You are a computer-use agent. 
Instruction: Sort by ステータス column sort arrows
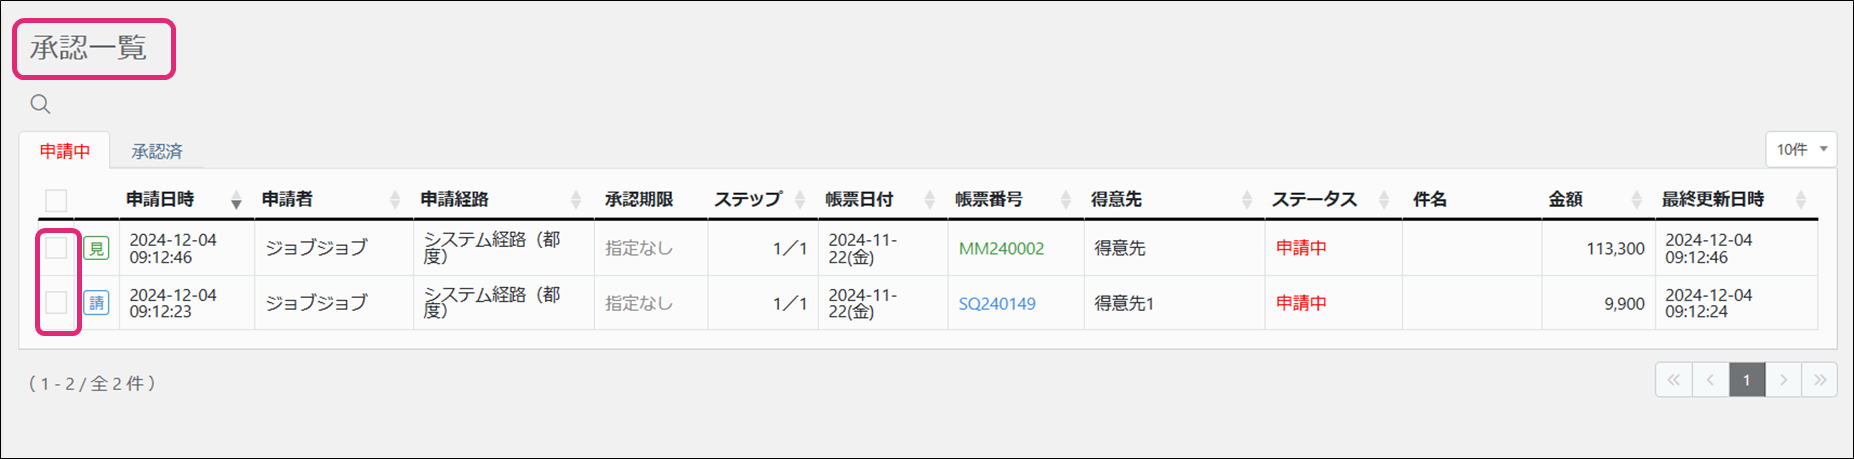click(1384, 200)
